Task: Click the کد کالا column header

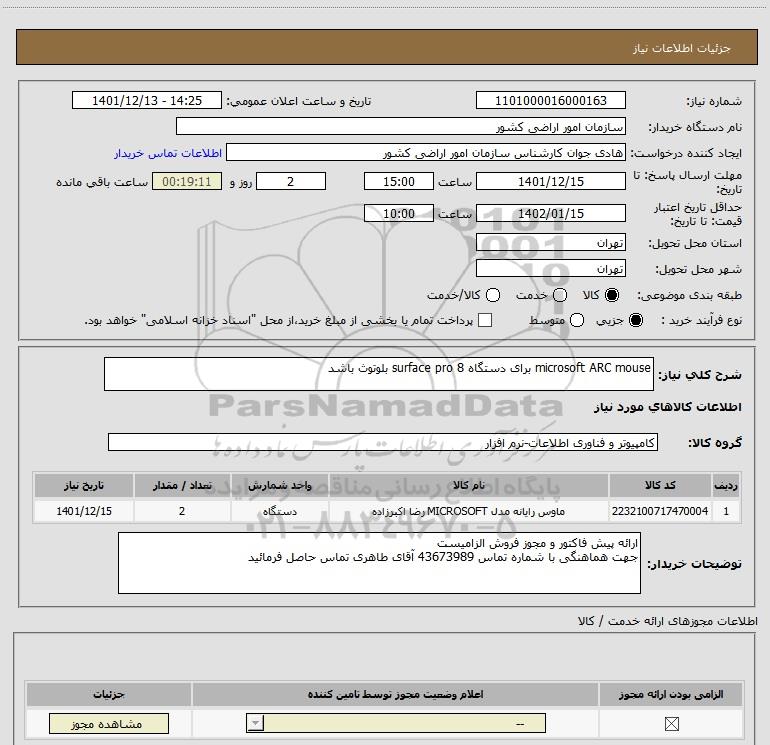Action: coord(660,486)
